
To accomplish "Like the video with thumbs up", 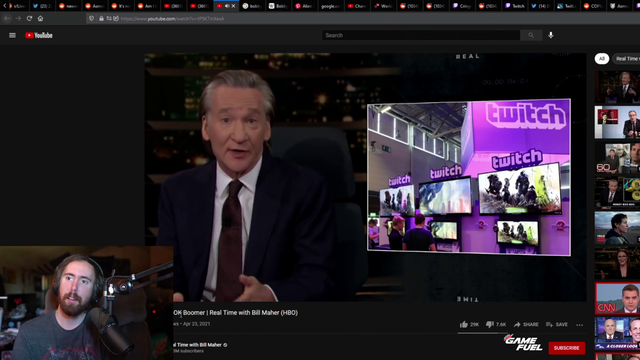I will [464, 324].
